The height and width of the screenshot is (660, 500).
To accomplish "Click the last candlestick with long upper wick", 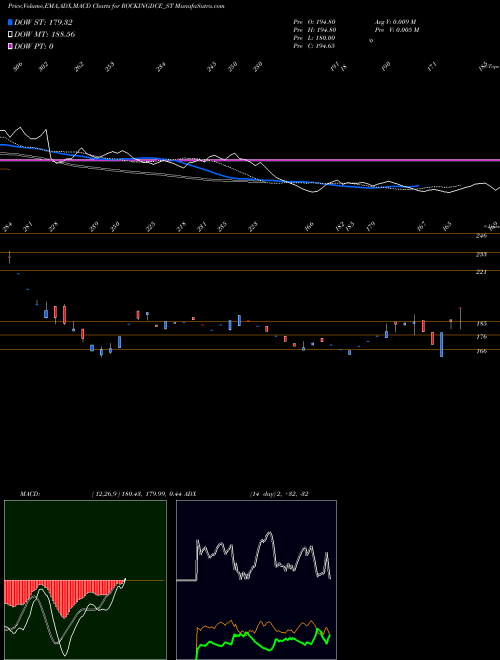I will (460, 318).
